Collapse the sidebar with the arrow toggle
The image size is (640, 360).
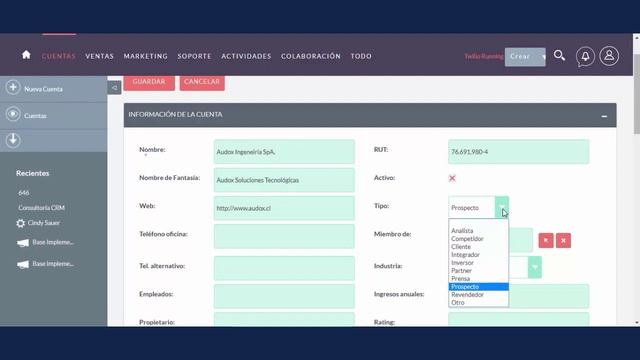114,87
